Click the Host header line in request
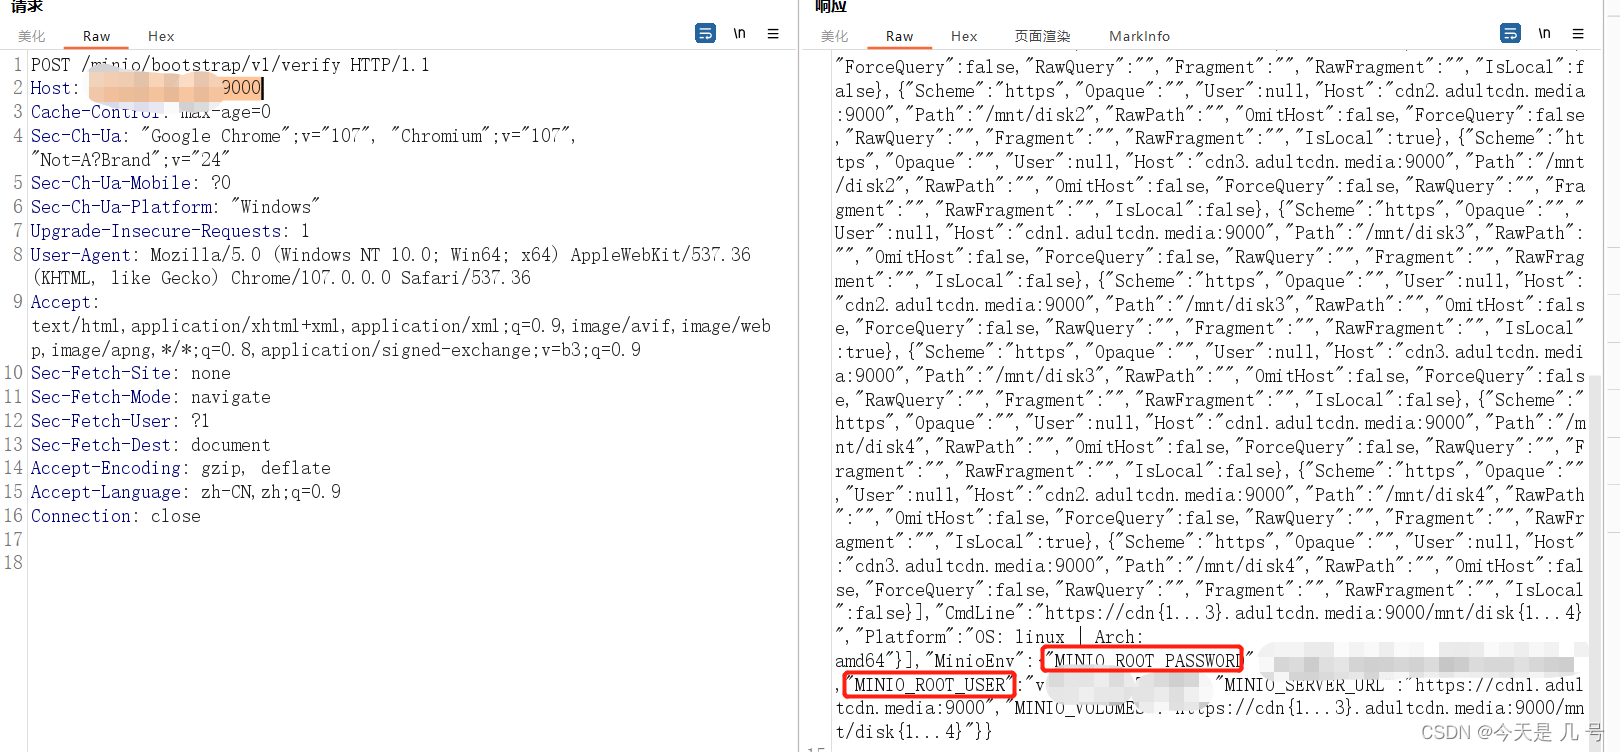1620x752 pixels. tap(147, 88)
